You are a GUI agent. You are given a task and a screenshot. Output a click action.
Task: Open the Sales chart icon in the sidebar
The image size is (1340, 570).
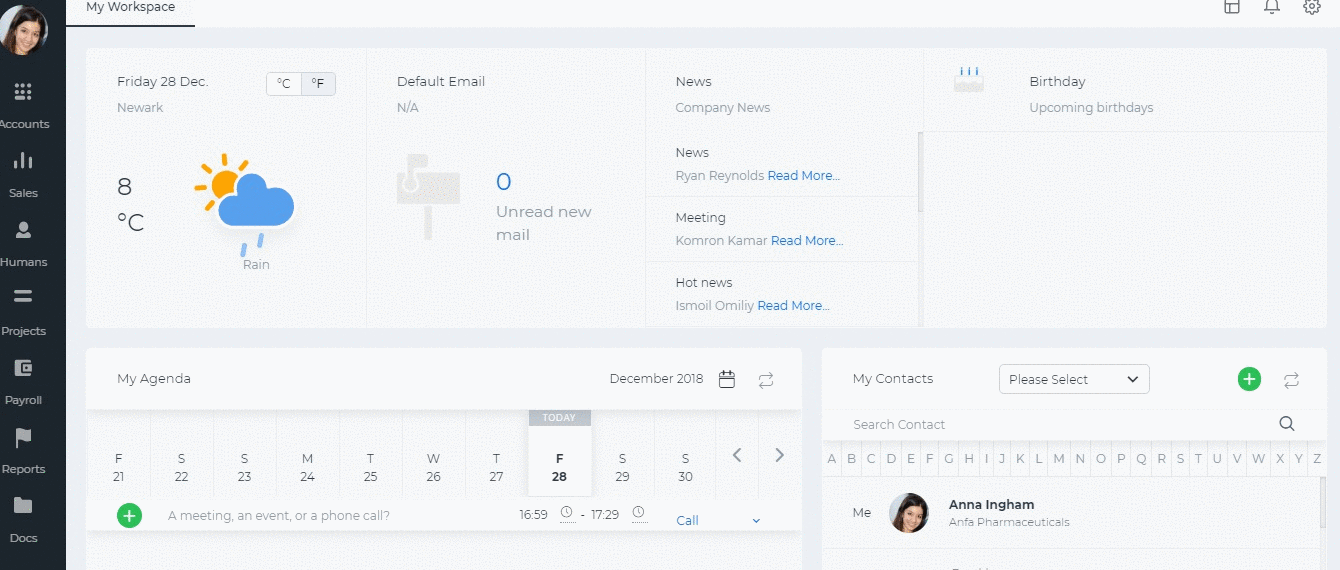click(23, 161)
